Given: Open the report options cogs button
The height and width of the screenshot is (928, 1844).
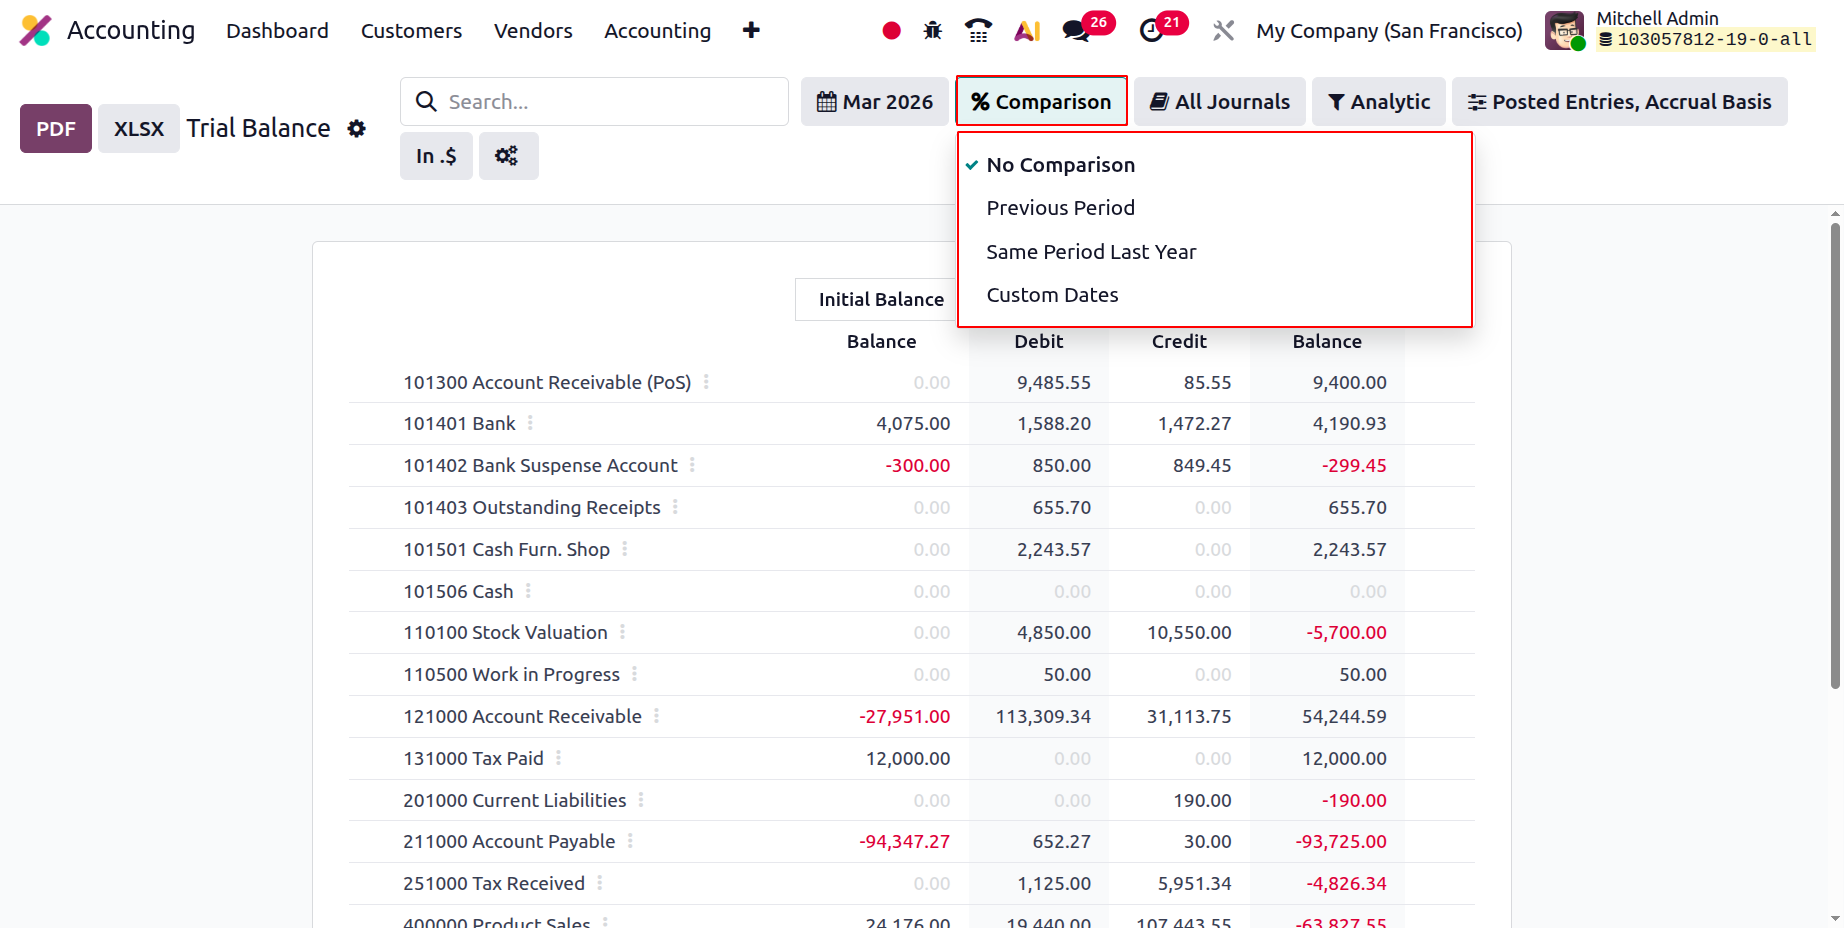Looking at the screenshot, I should point(508,156).
